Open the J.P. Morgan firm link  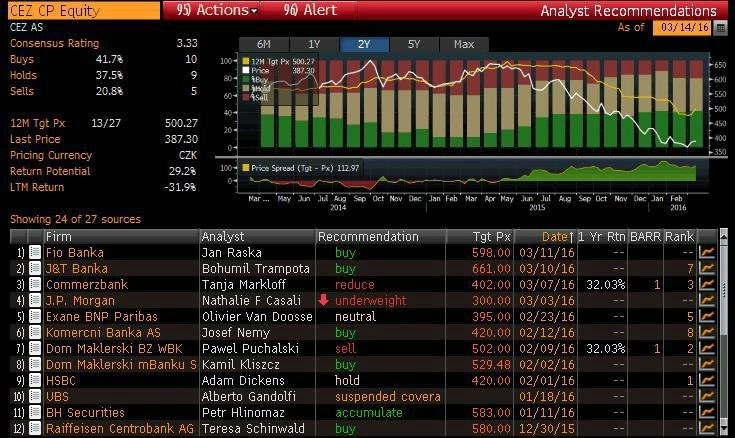[x=80, y=300]
